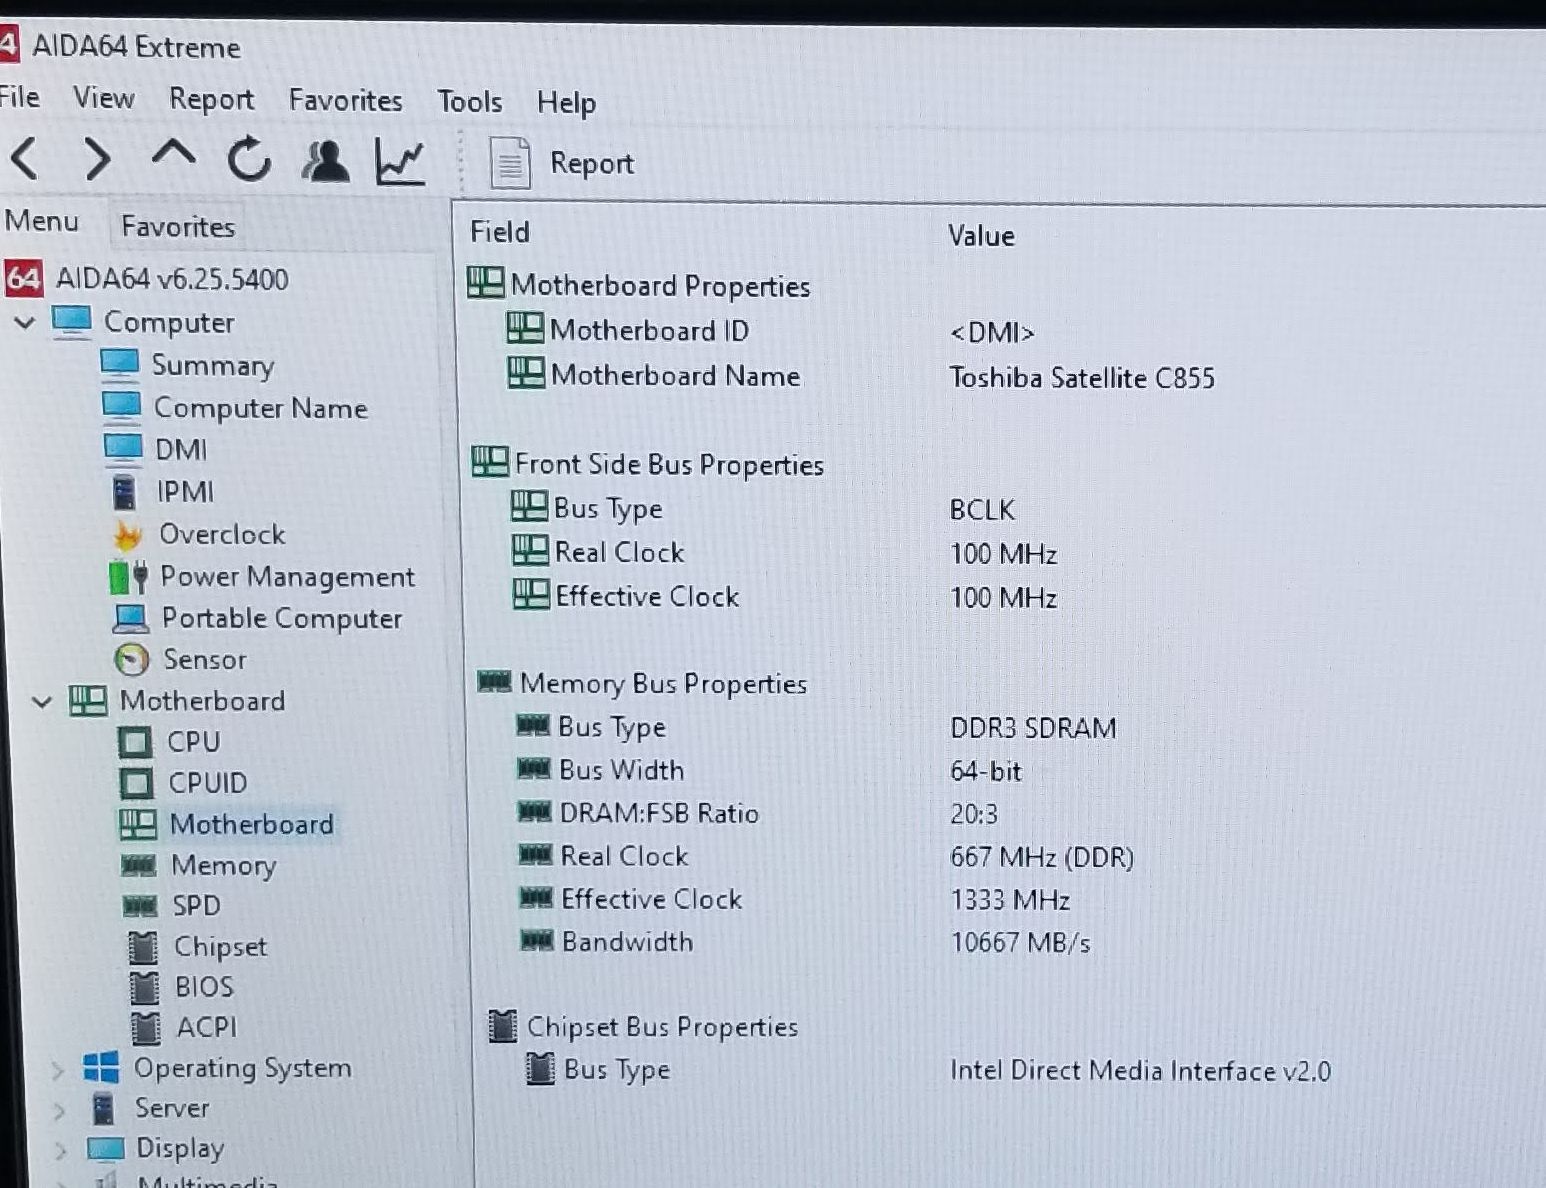Click the Report document icon
1546x1188 pixels.
509,163
